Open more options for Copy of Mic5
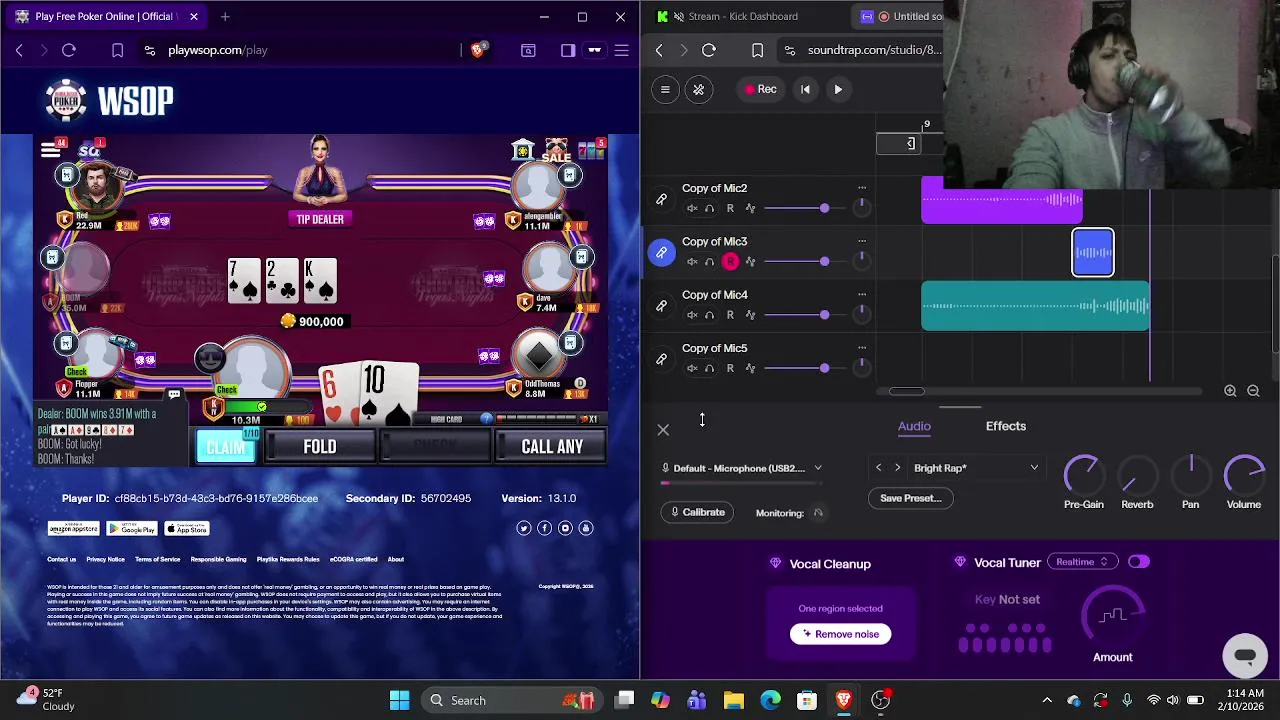This screenshot has width=1280, height=720. click(862, 348)
